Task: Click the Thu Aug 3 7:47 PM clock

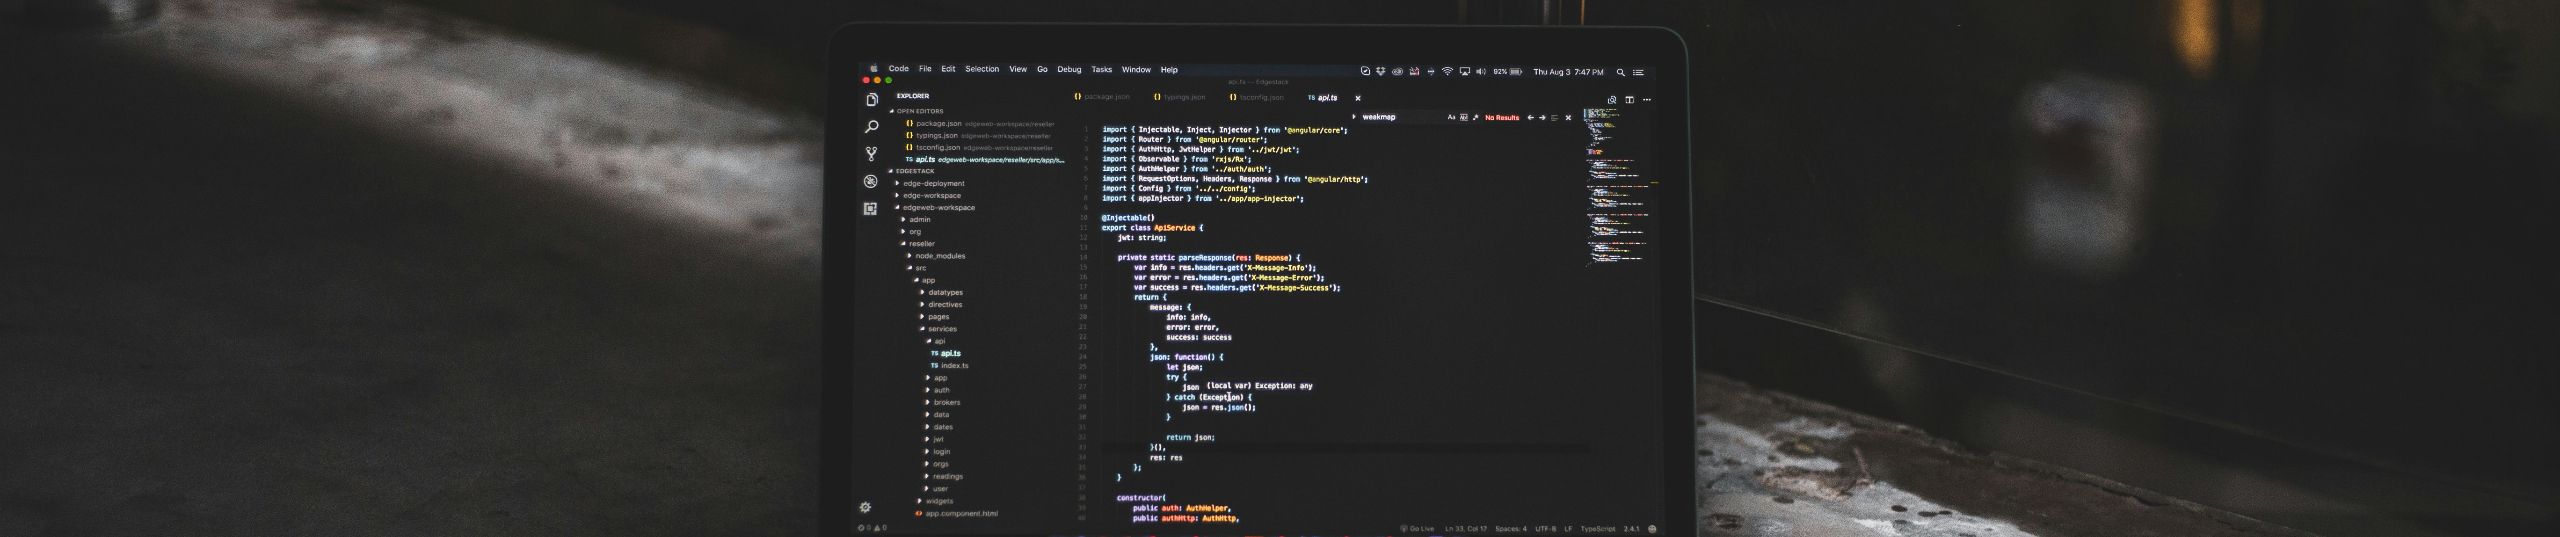Action: (x=1568, y=72)
